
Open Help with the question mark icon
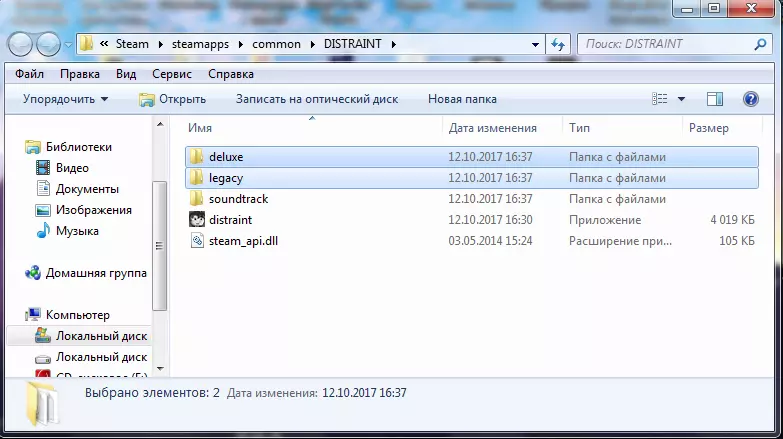pos(751,99)
